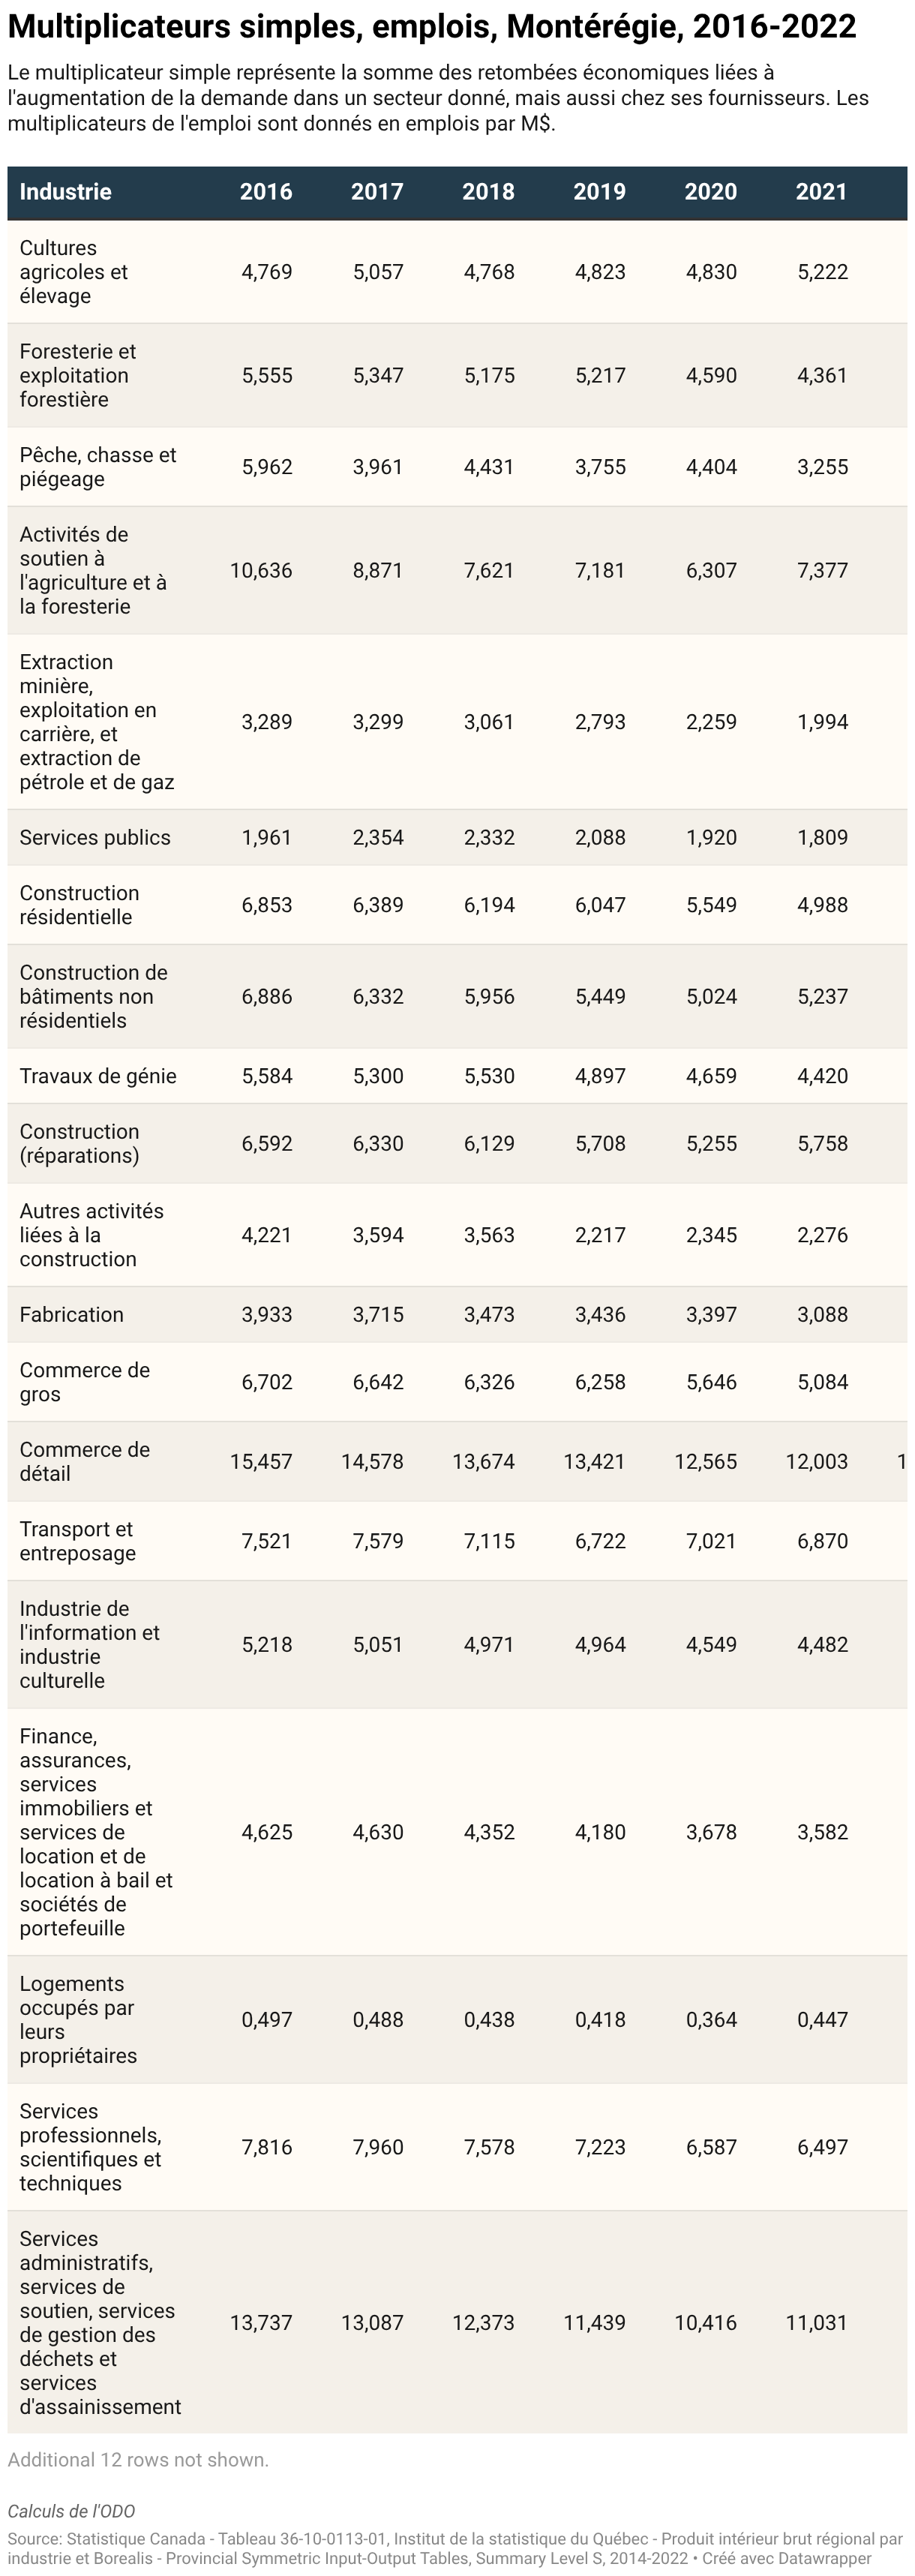The width and height of the screenshot is (915, 2576).
Task: Select the 15,457 cell for Commerce de détail
Action: (x=261, y=1461)
